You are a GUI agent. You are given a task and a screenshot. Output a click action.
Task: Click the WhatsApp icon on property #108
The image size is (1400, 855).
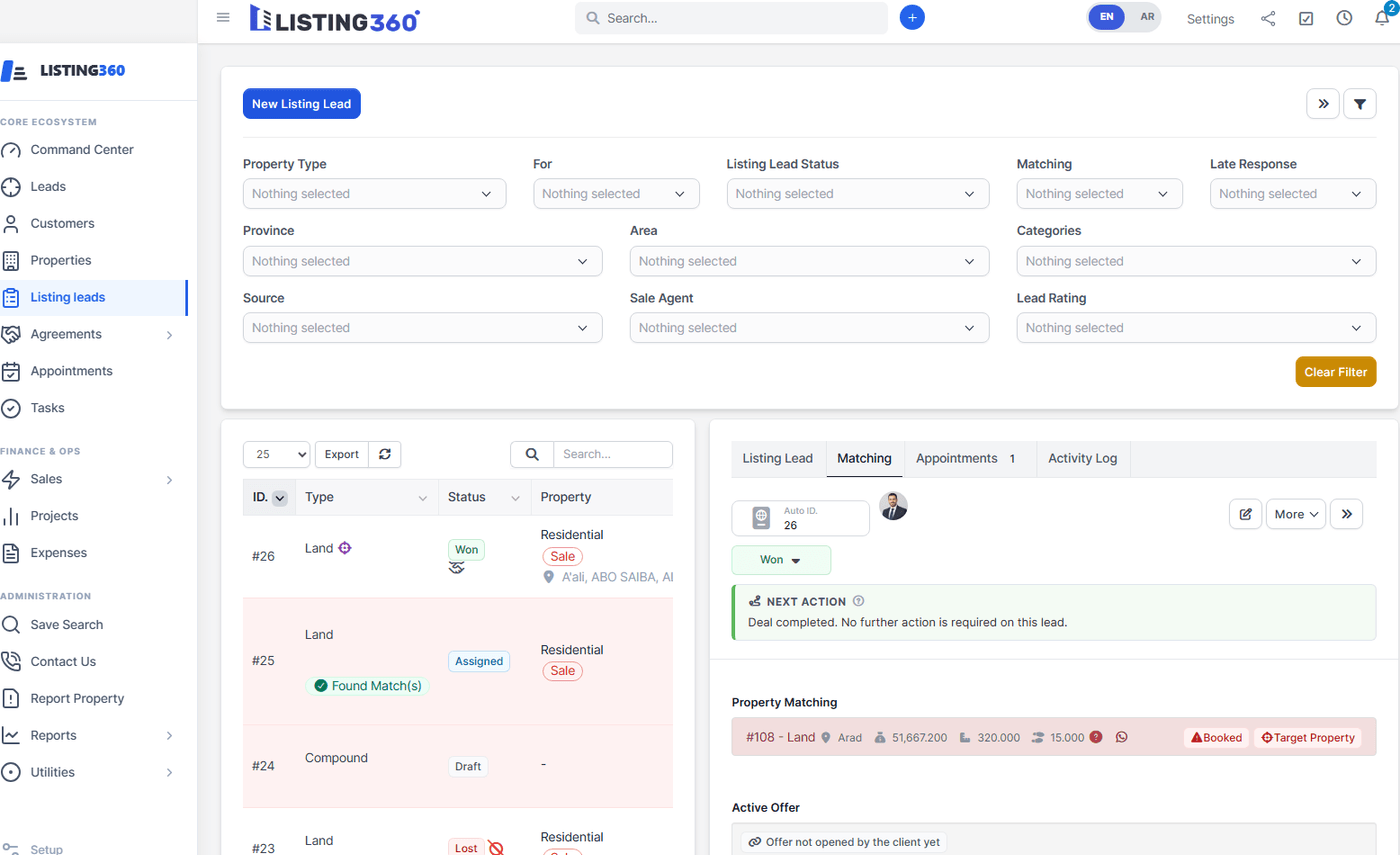coord(1121,737)
